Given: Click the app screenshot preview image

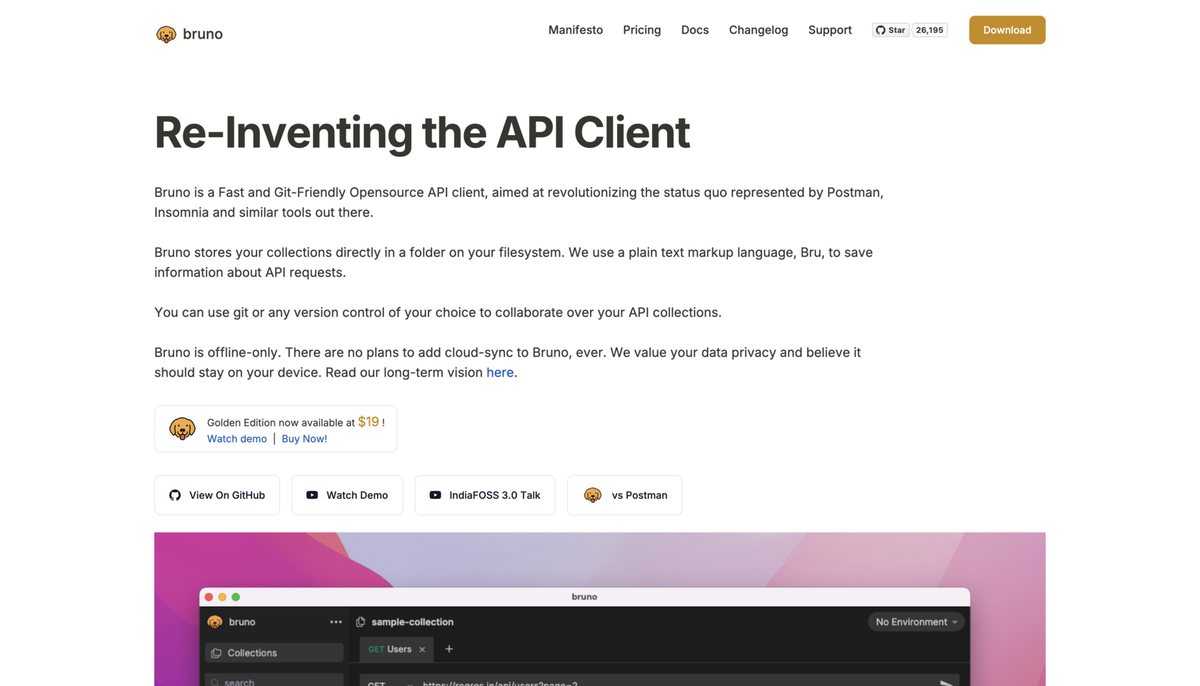Looking at the screenshot, I should click(x=600, y=609).
